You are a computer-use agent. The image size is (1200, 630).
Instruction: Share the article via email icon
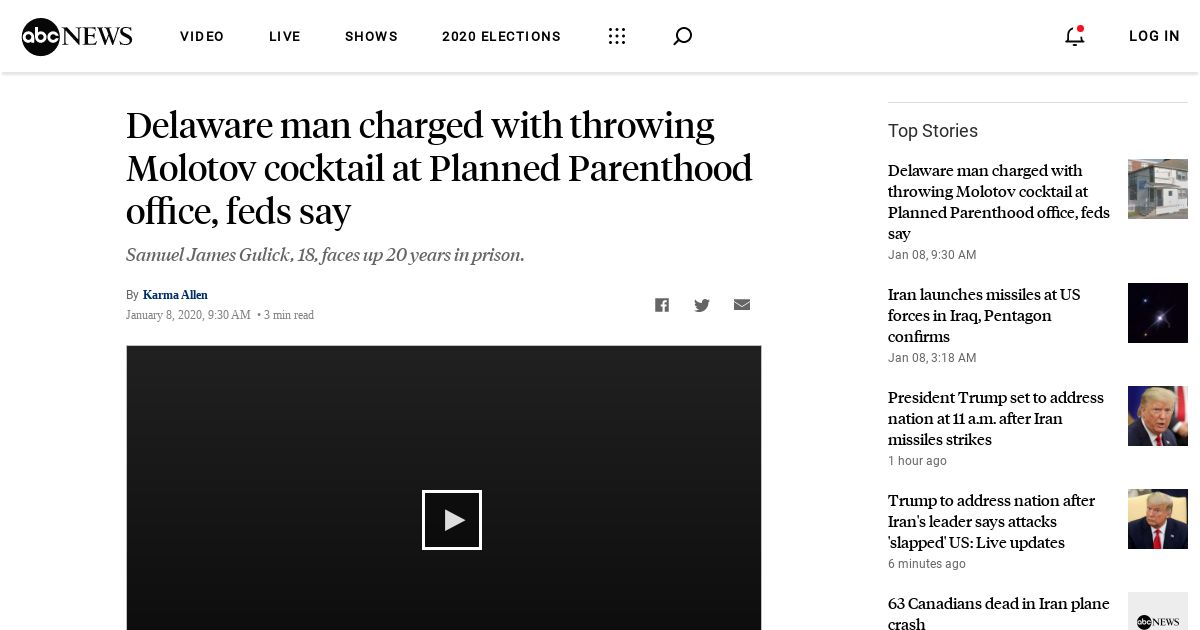[x=742, y=305]
